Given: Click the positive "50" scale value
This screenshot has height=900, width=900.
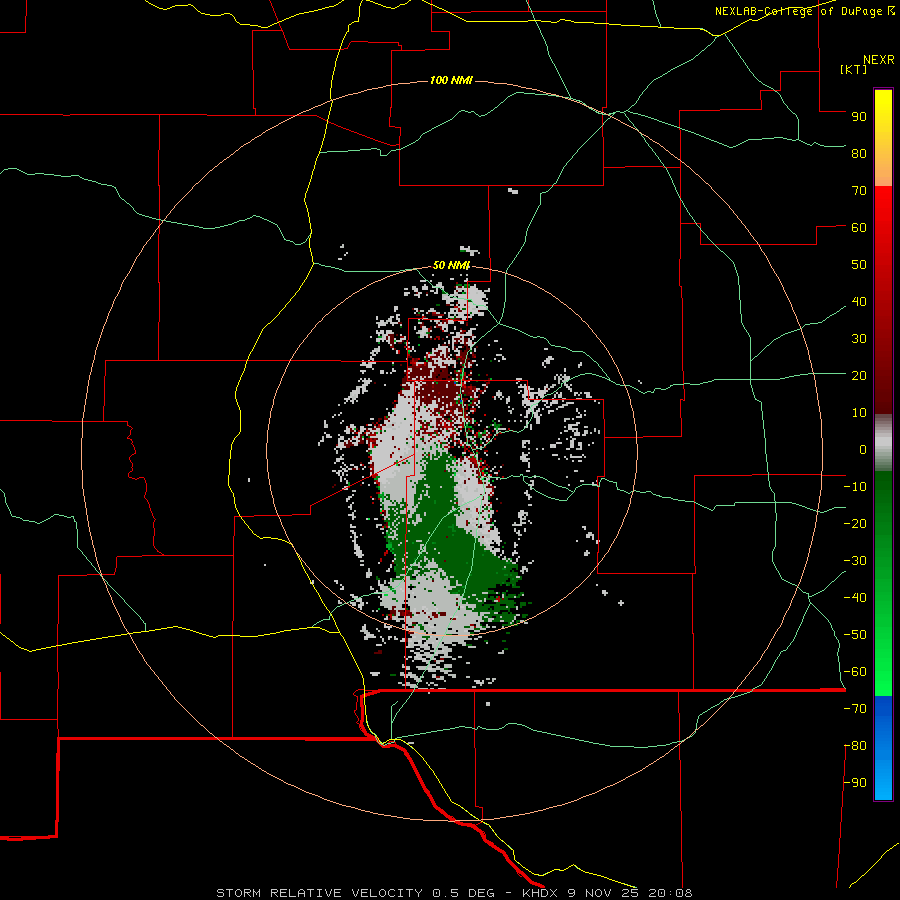Looking at the screenshot, I should click(859, 265).
